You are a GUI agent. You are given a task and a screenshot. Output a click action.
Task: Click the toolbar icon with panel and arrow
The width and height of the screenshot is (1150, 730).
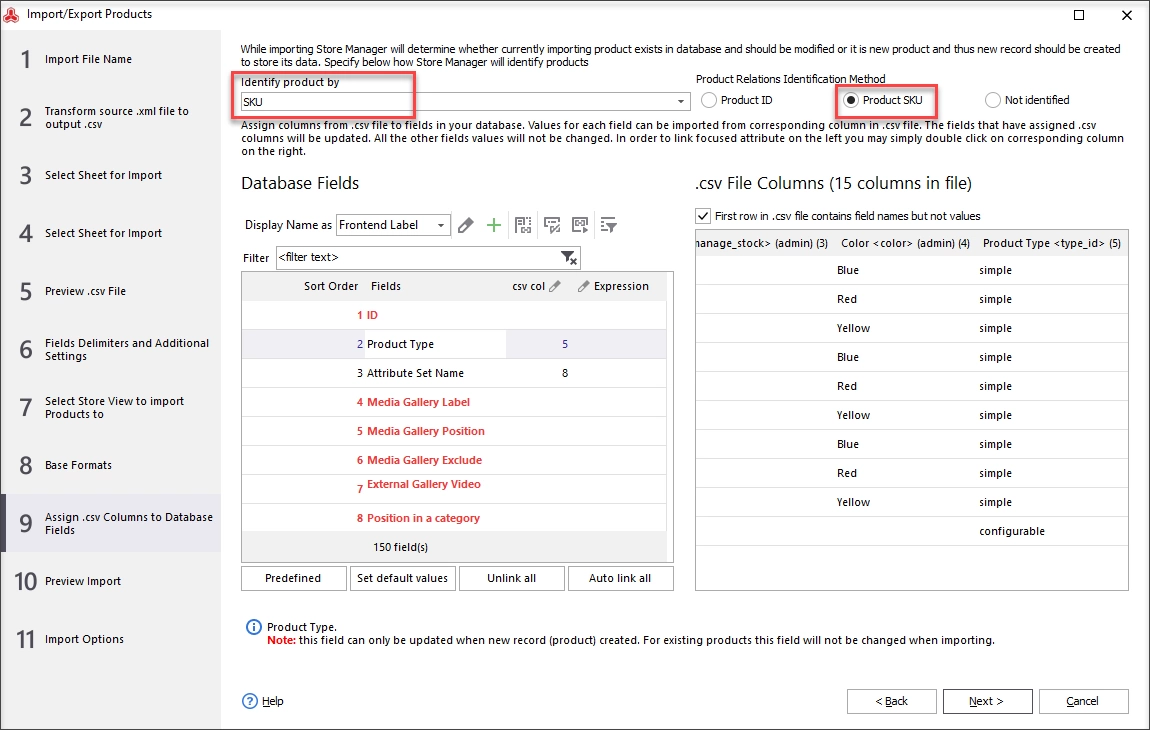(580, 225)
